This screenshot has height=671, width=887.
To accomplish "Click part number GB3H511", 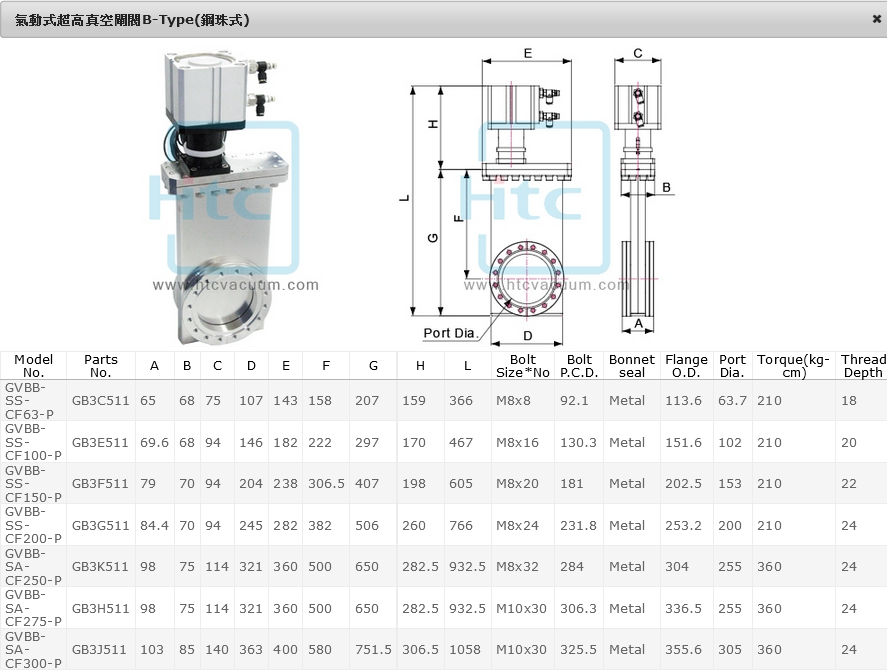I will 101,608.
